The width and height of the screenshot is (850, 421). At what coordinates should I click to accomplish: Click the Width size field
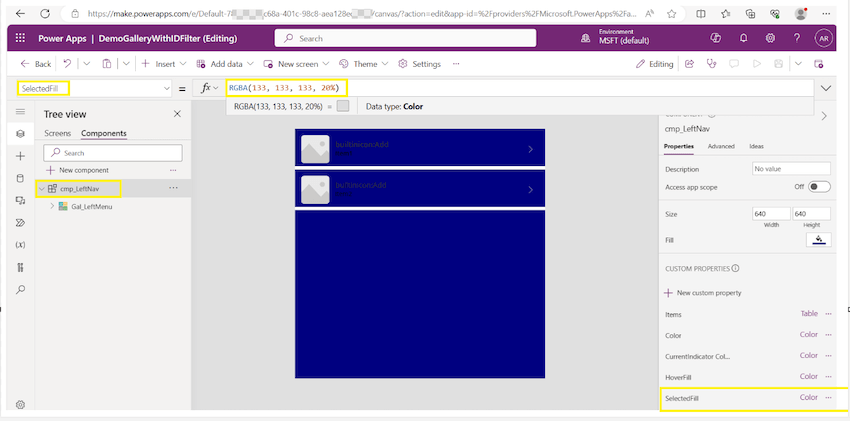pyautogui.click(x=771, y=214)
